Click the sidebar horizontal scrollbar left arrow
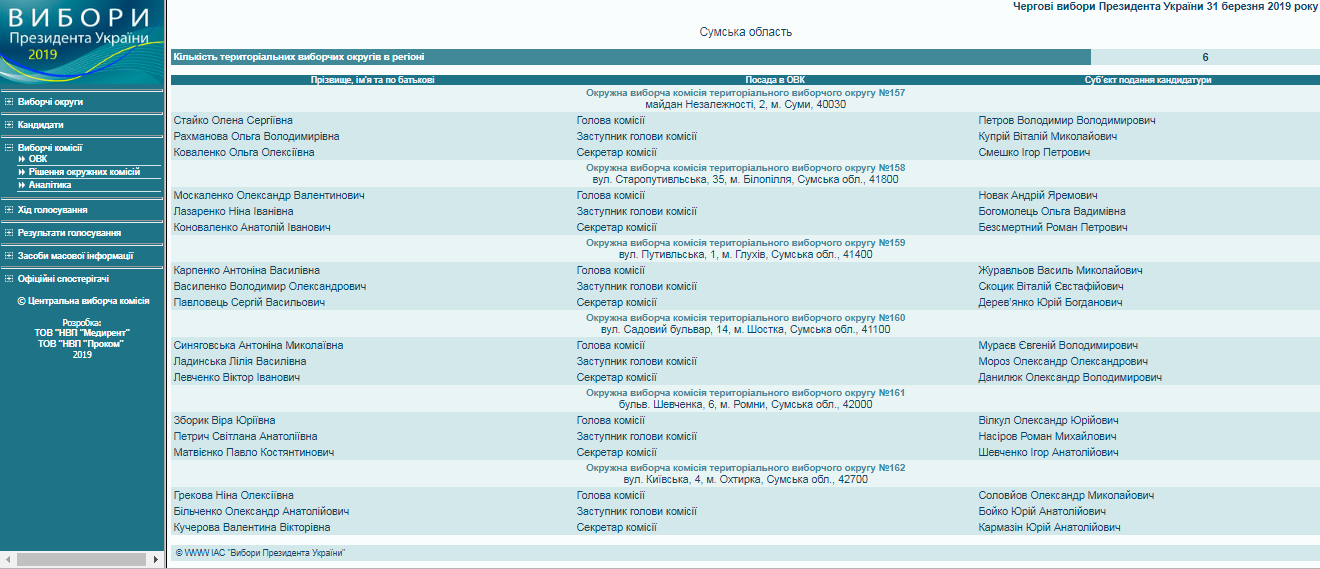 click(7, 558)
